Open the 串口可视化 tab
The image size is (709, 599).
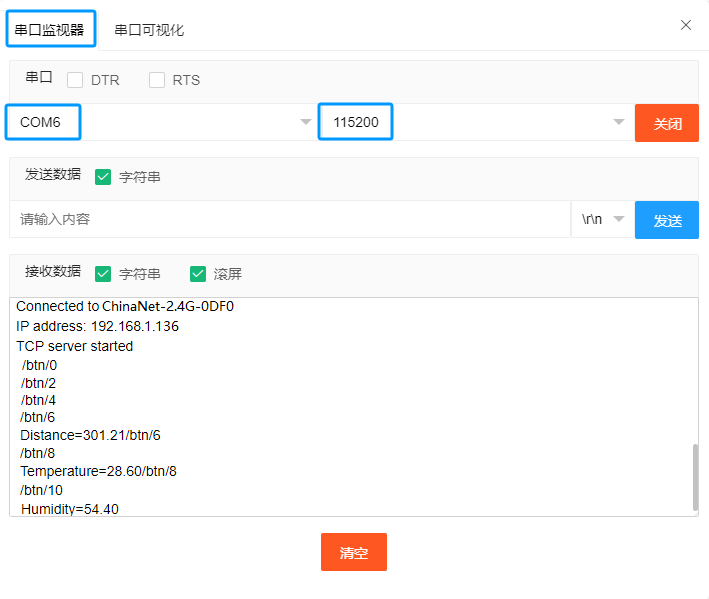pos(149,30)
